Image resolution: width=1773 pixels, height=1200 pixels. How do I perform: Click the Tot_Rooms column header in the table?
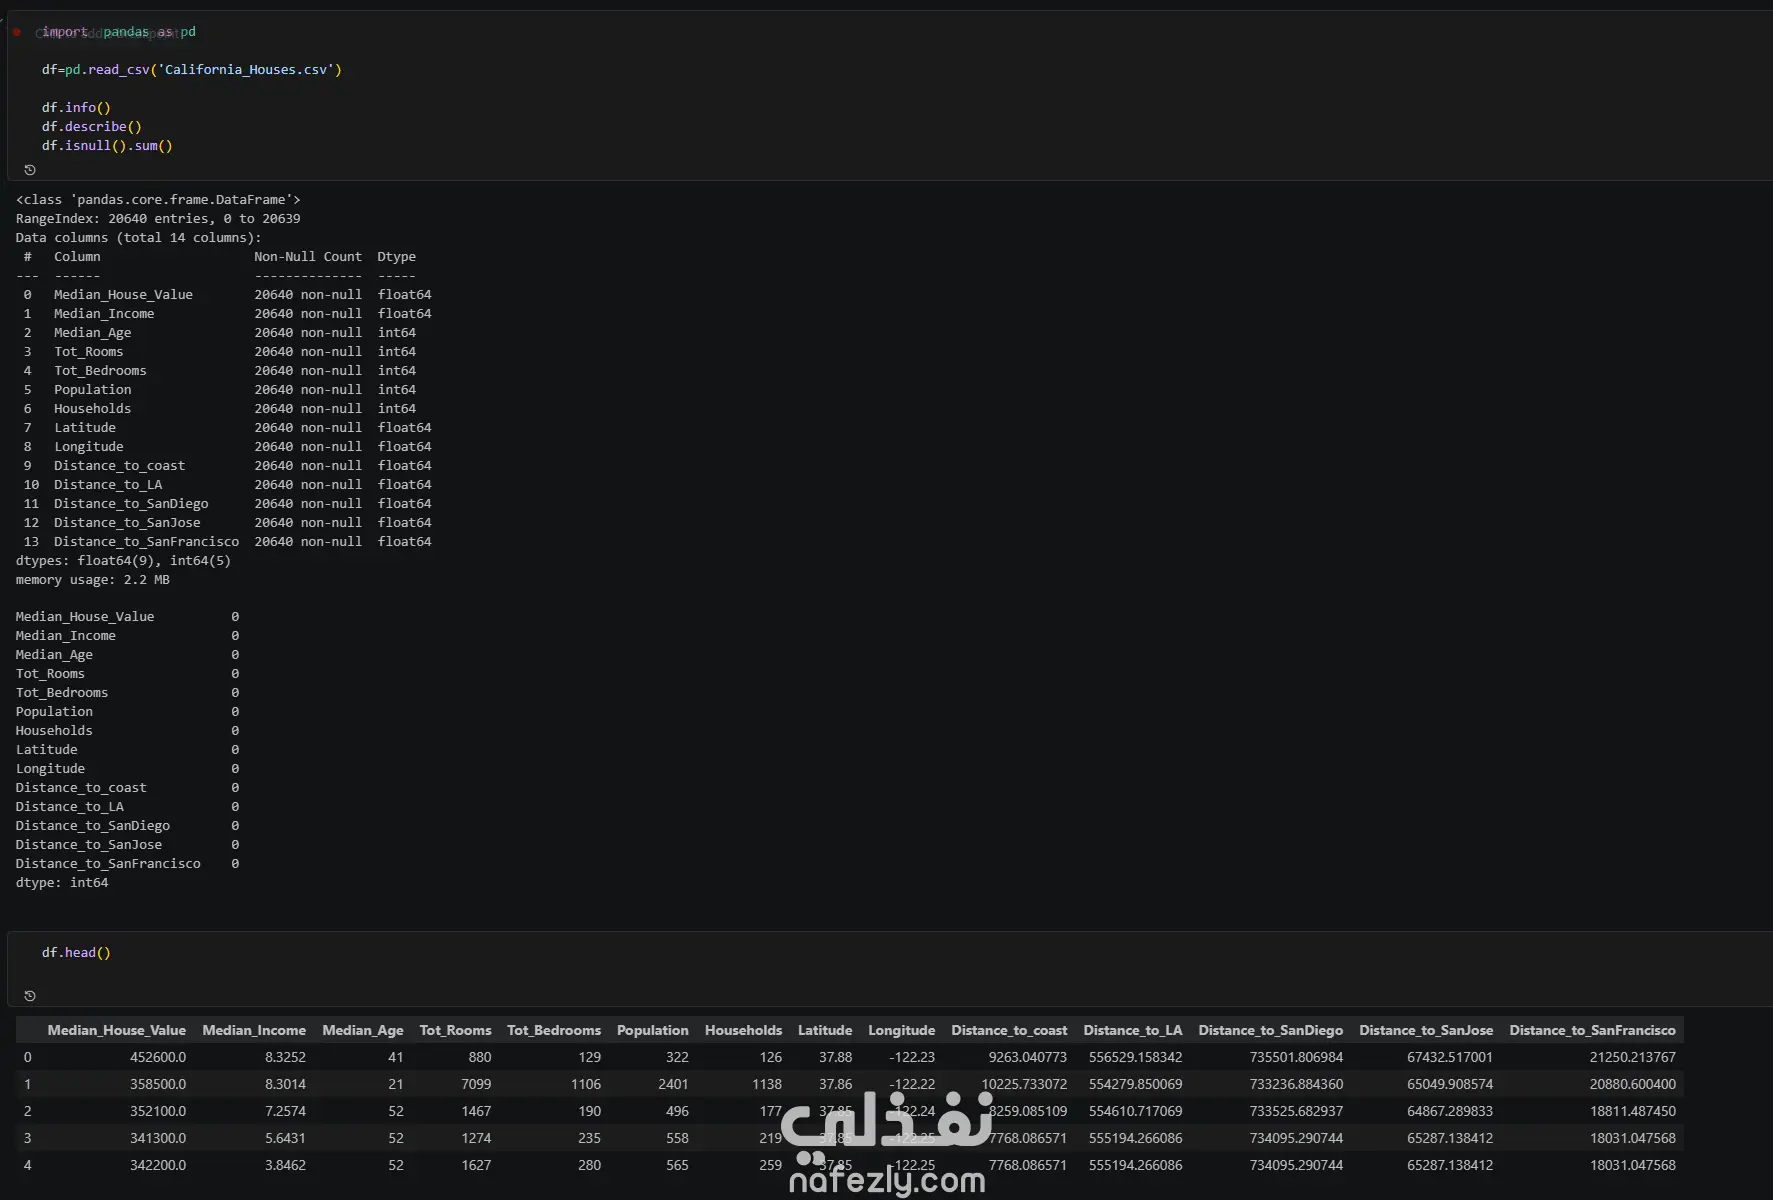coord(455,1030)
